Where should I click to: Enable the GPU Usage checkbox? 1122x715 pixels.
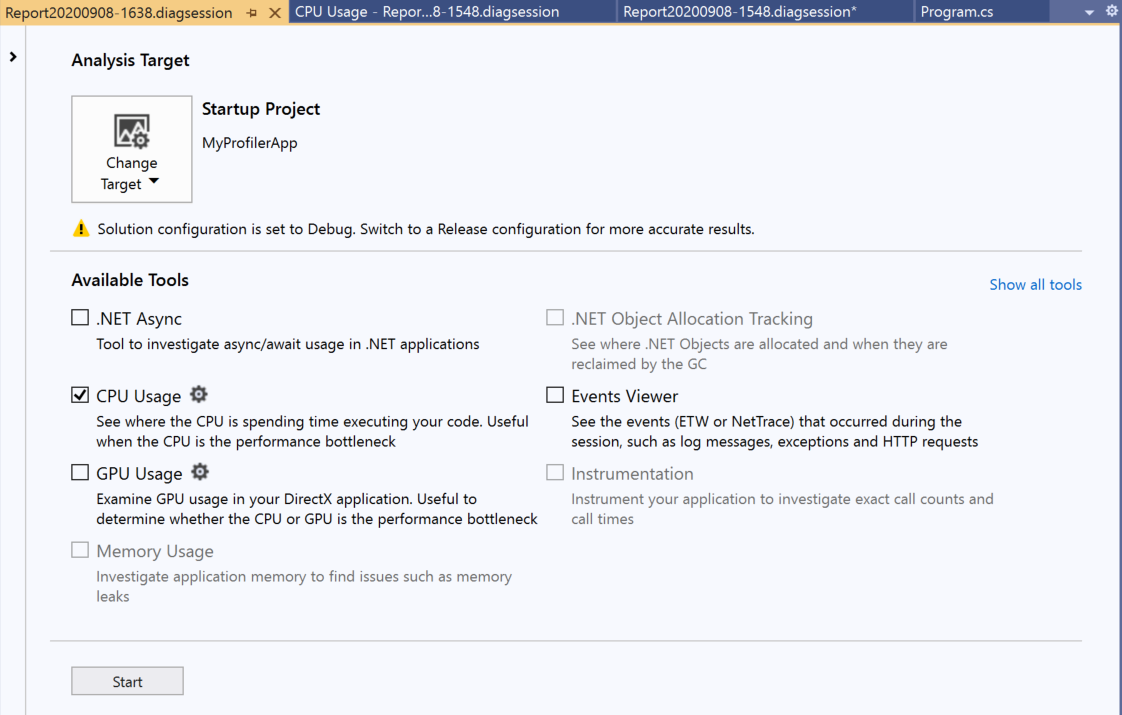click(x=80, y=472)
